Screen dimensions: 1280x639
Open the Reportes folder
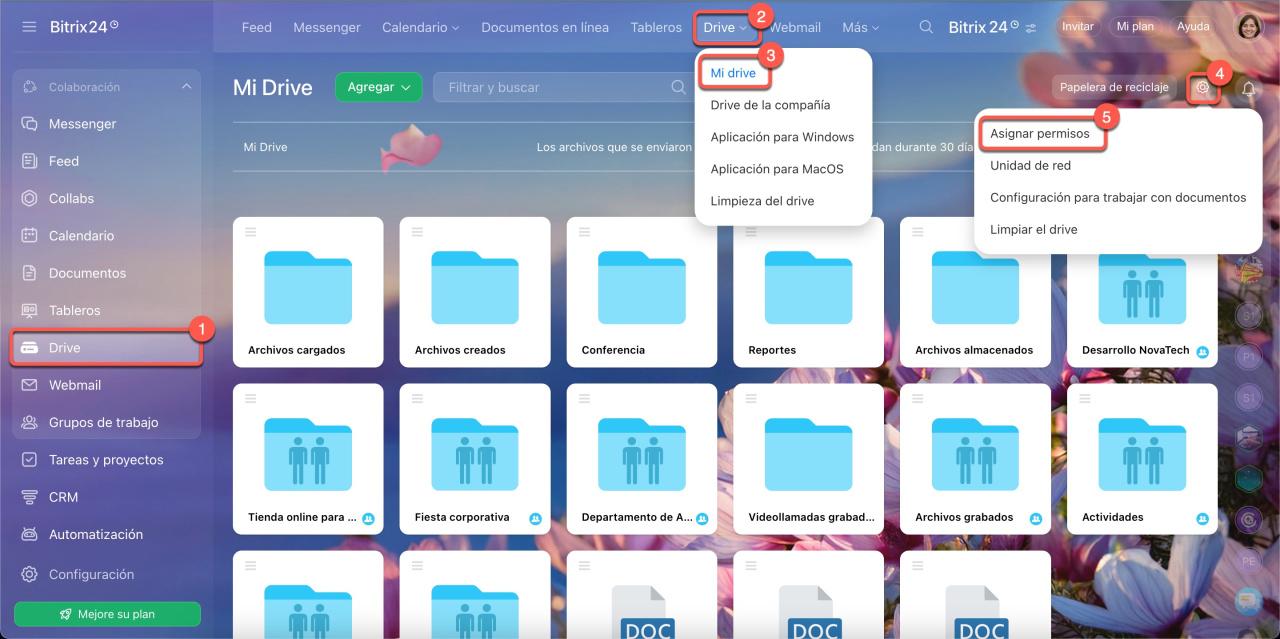pyautogui.click(x=808, y=292)
